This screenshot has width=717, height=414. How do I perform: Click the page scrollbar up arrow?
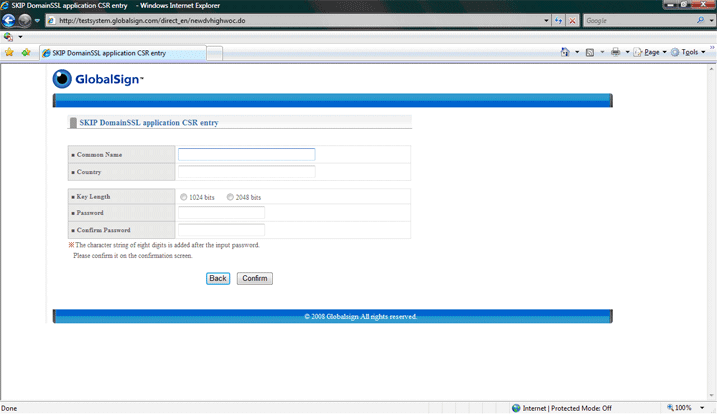click(711, 69)
